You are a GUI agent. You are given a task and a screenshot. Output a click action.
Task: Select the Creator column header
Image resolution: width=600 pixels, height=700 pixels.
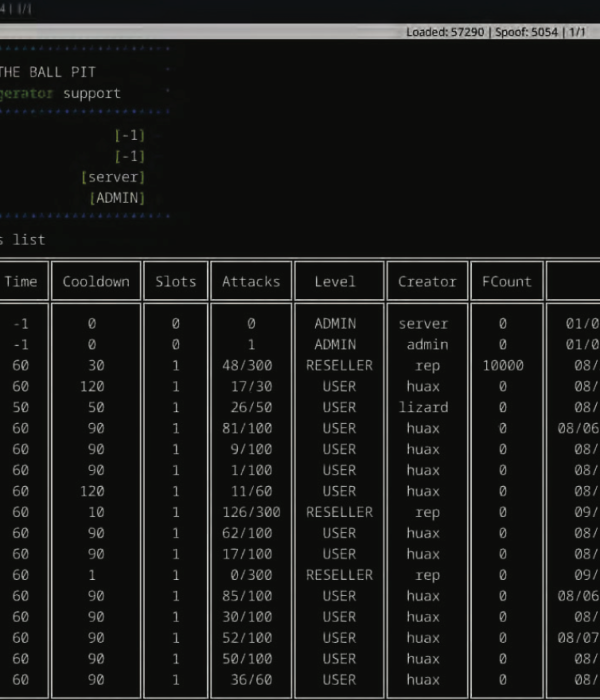[427, 281]
